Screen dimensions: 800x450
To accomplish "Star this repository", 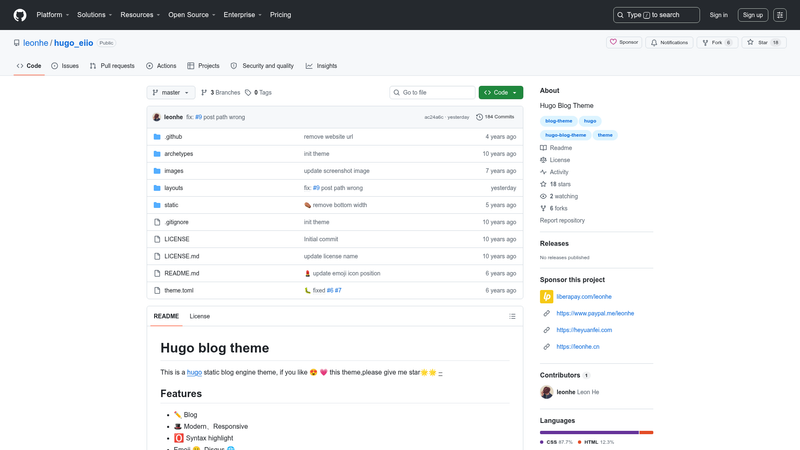I will coord(764,42).
